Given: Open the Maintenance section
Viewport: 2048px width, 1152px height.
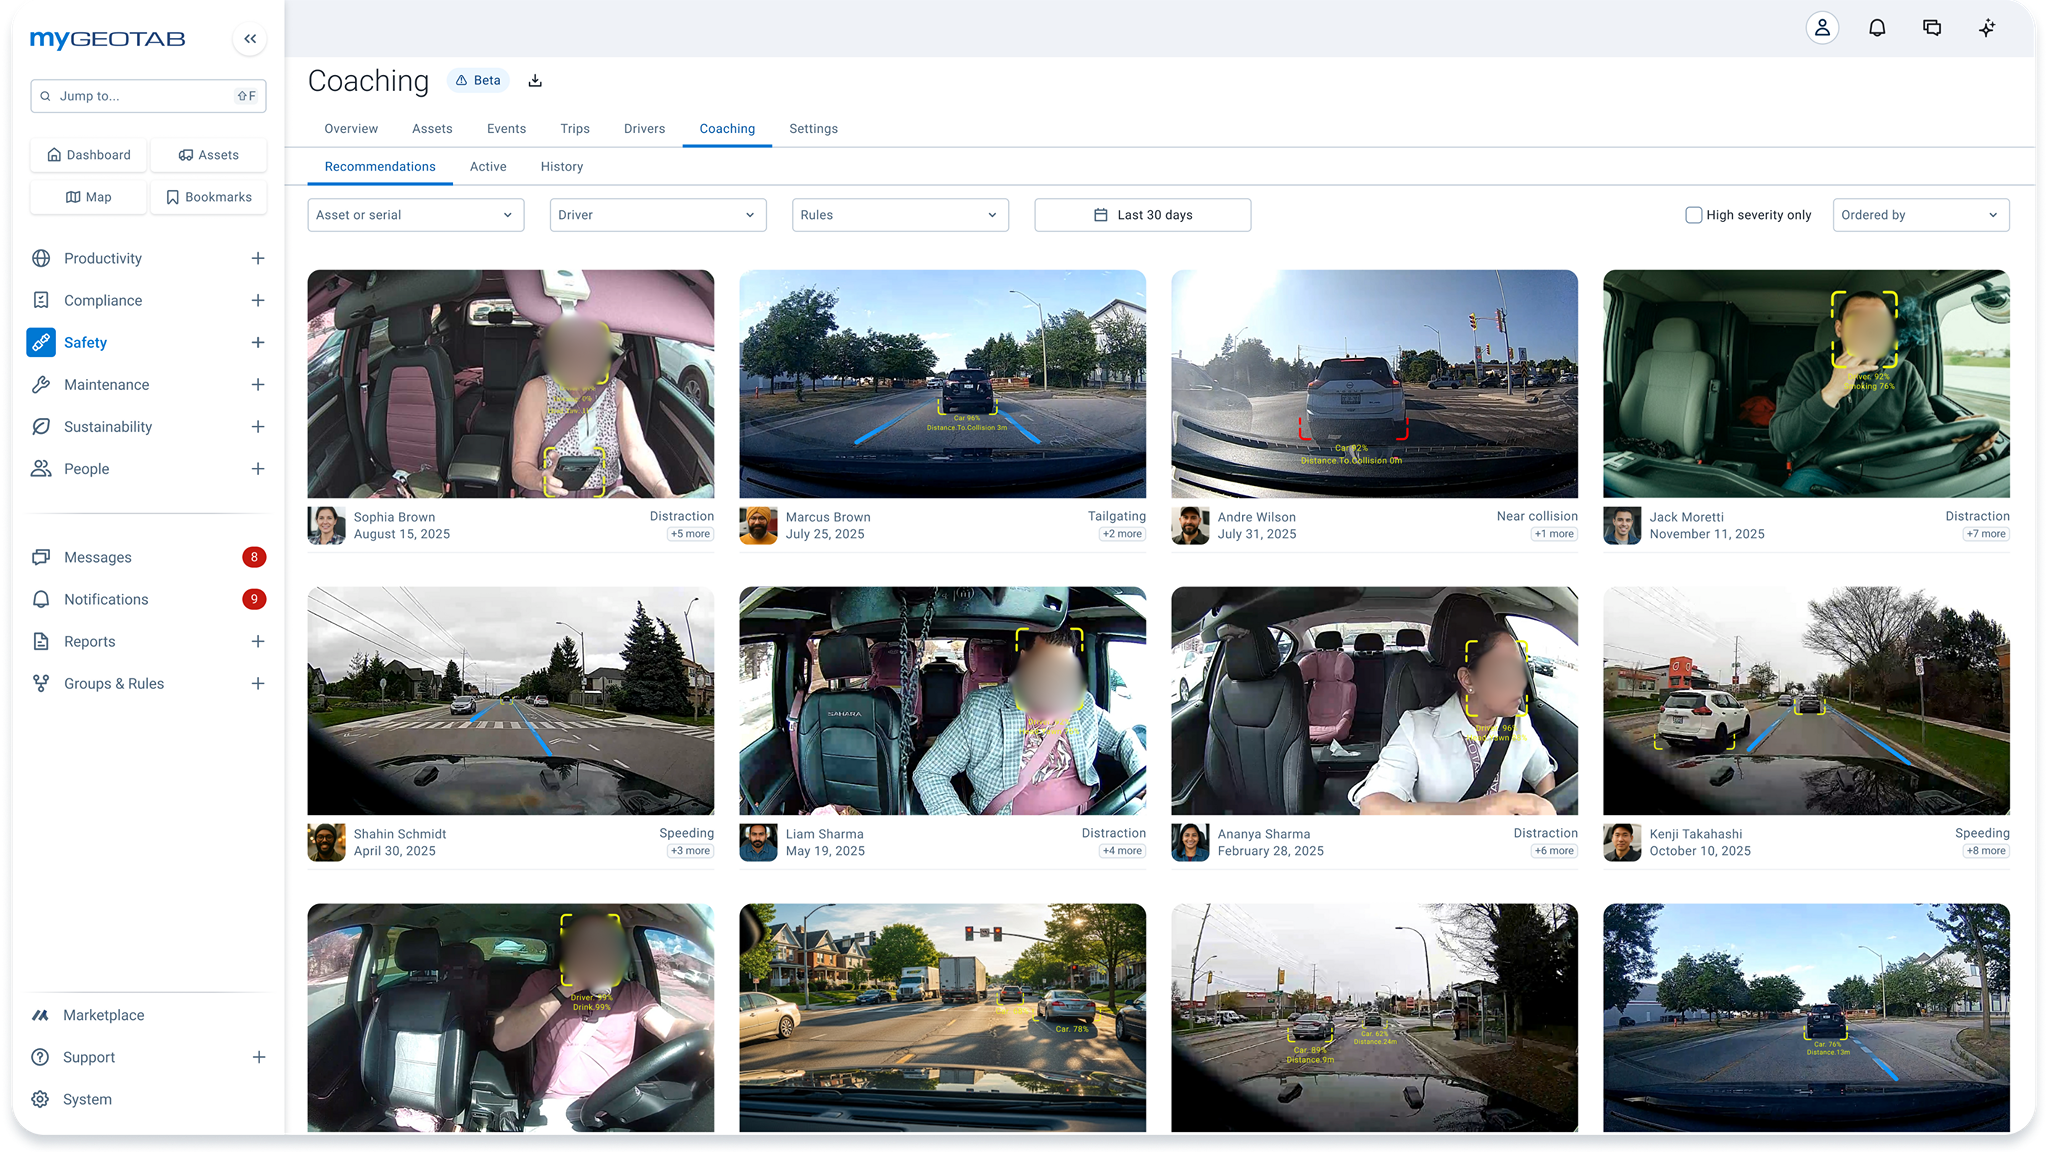Looking at the screenshot, I should 105,384.
